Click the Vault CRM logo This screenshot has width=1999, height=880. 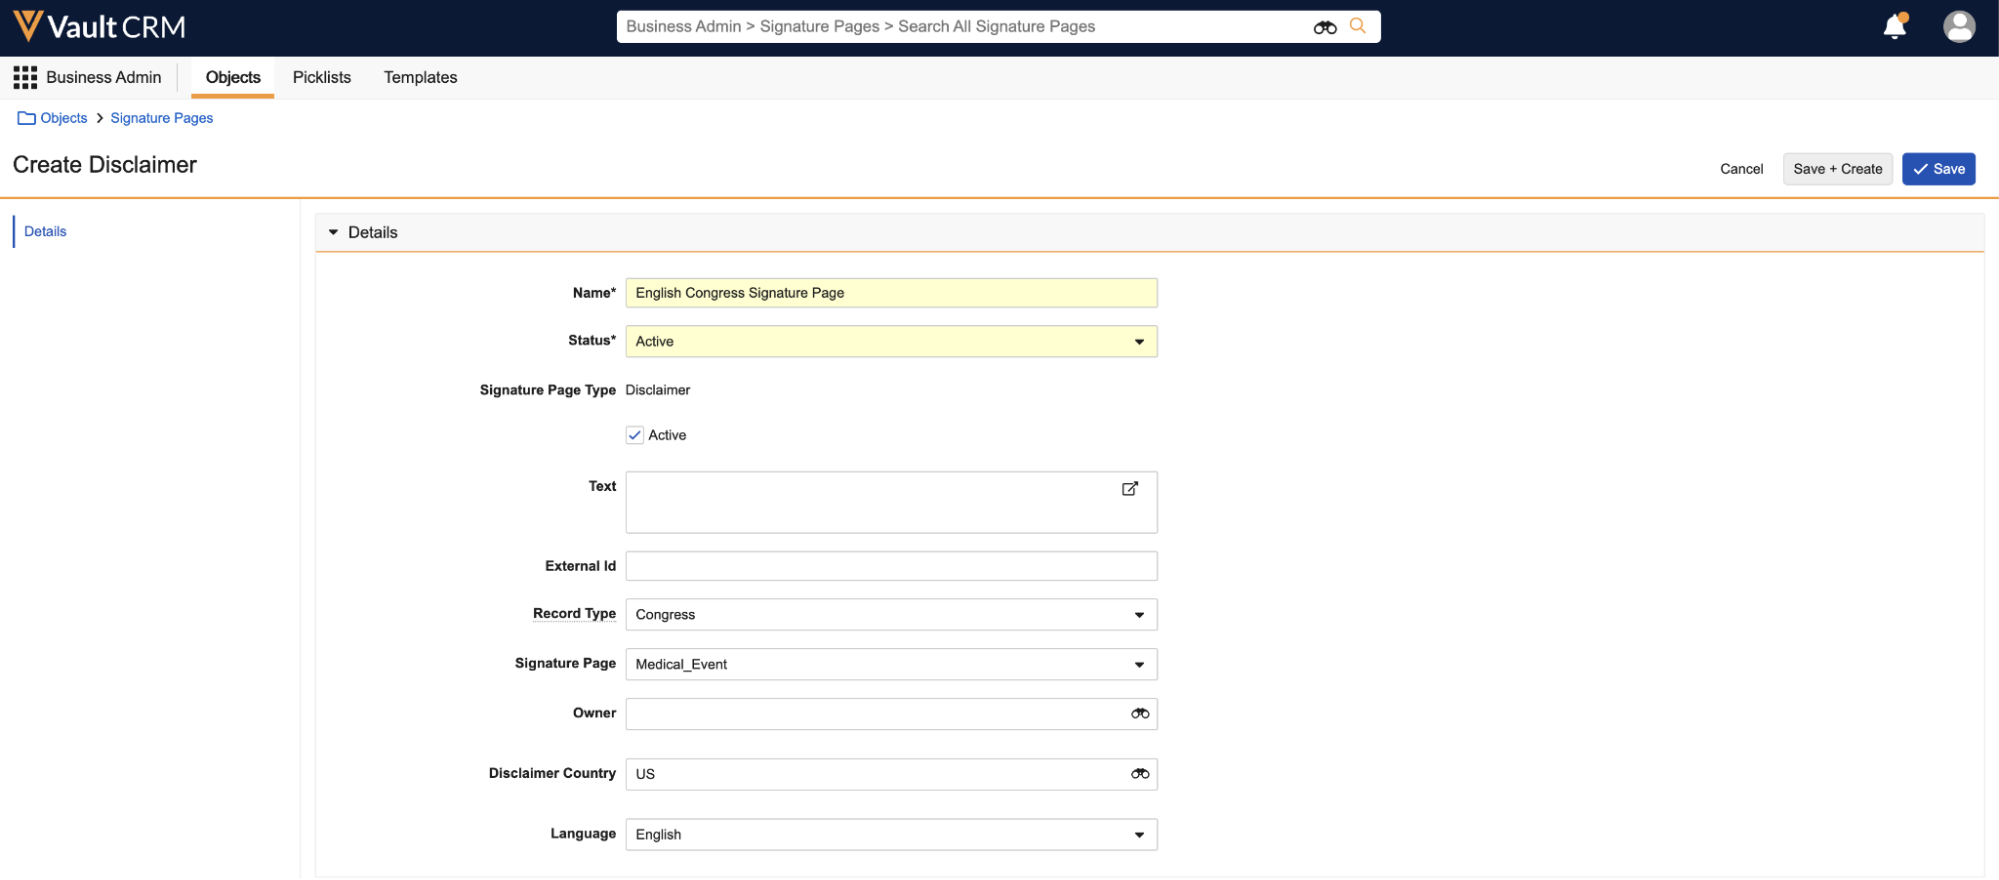pos(99,27)
